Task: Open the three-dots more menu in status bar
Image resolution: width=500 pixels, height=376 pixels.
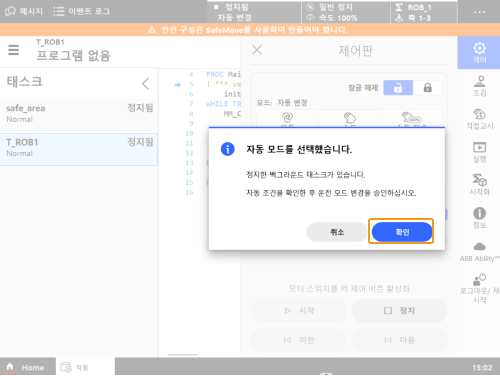Action: pyautogui.click(x=479, y=12)
